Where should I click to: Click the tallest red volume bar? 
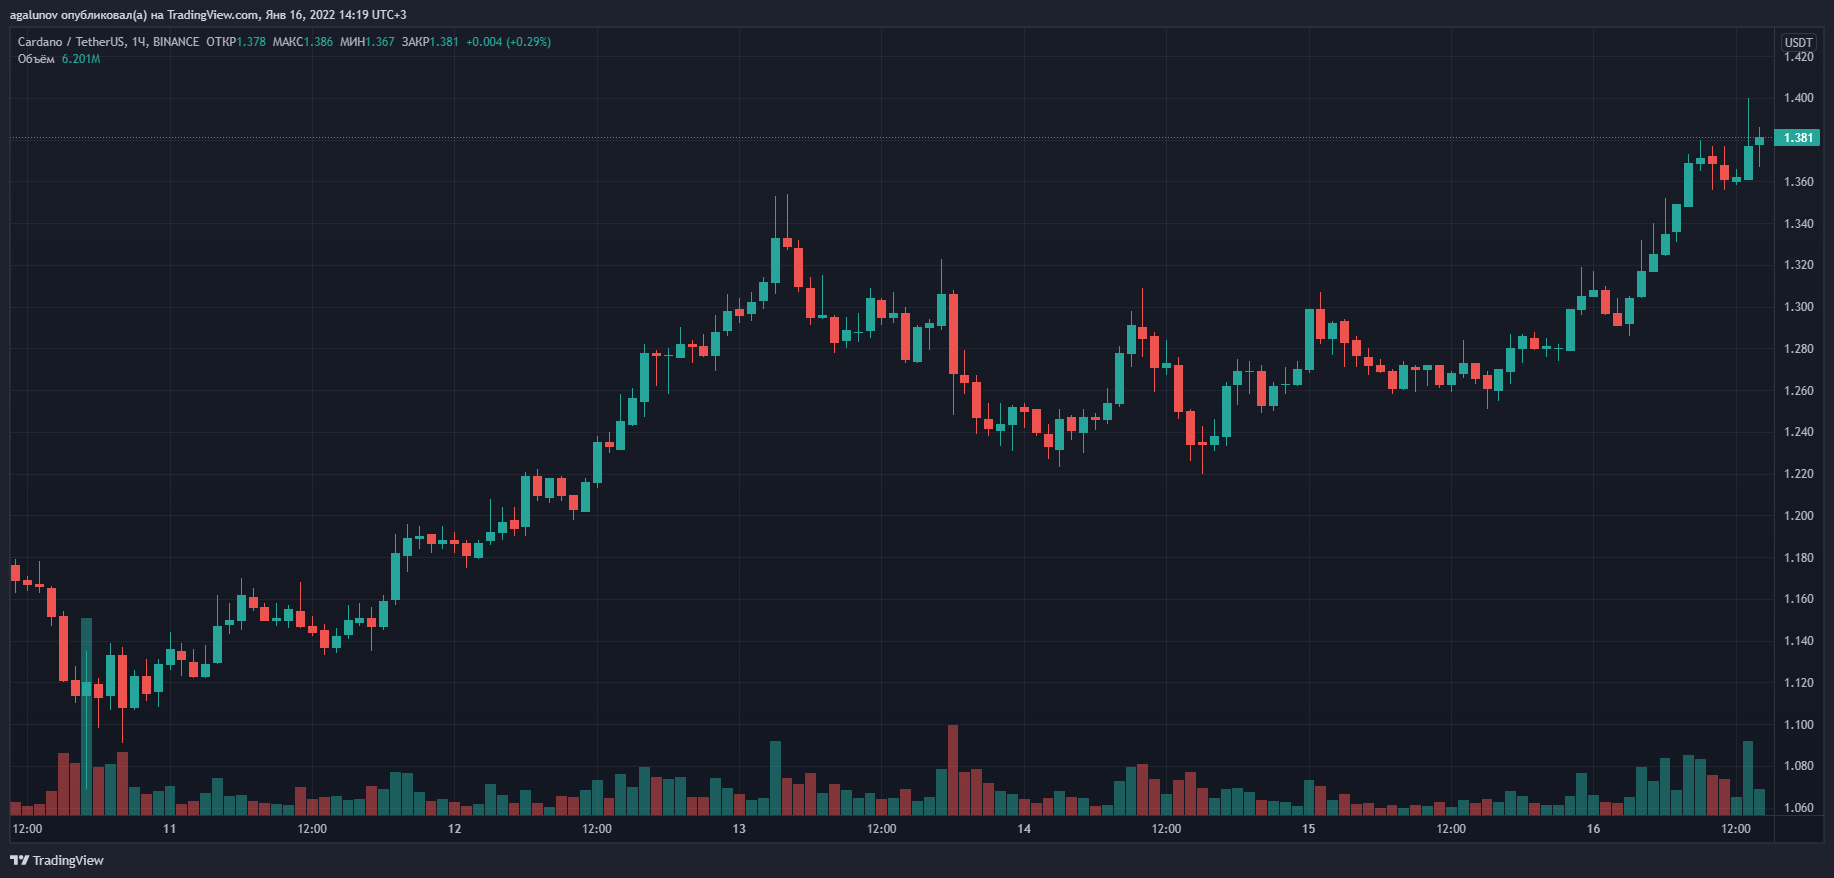click(953, 770)
